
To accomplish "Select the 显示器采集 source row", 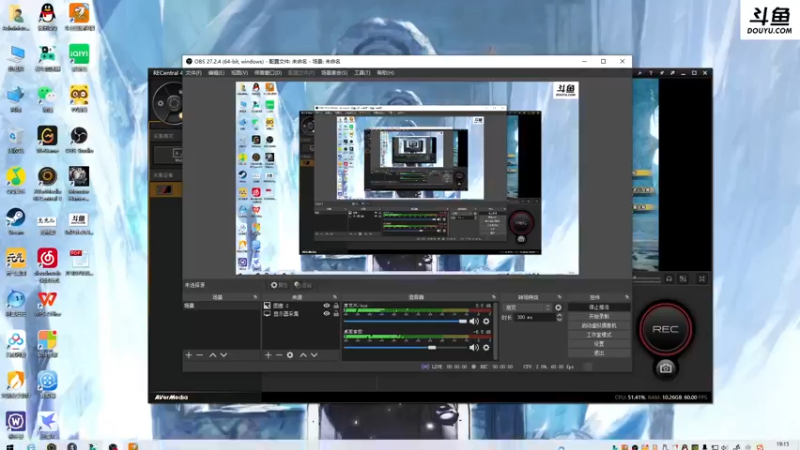I will (301, 314).
